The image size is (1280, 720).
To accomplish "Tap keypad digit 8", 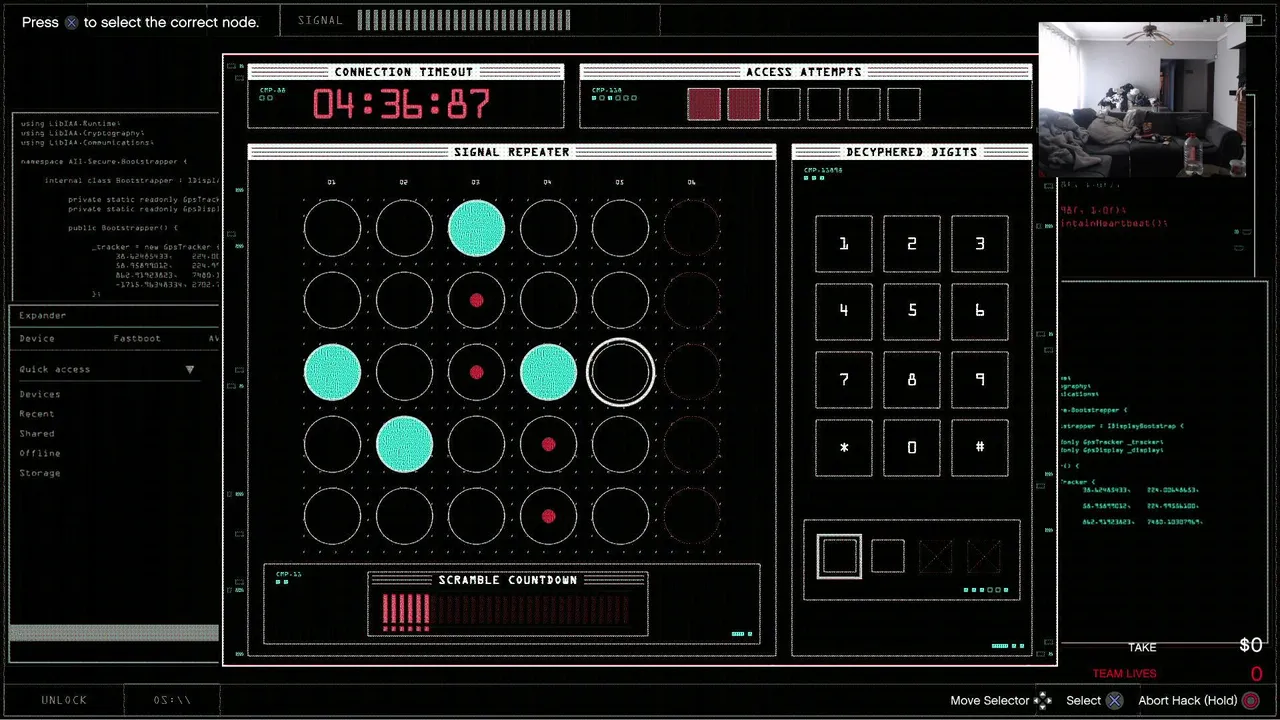I will tap(911, 379).
